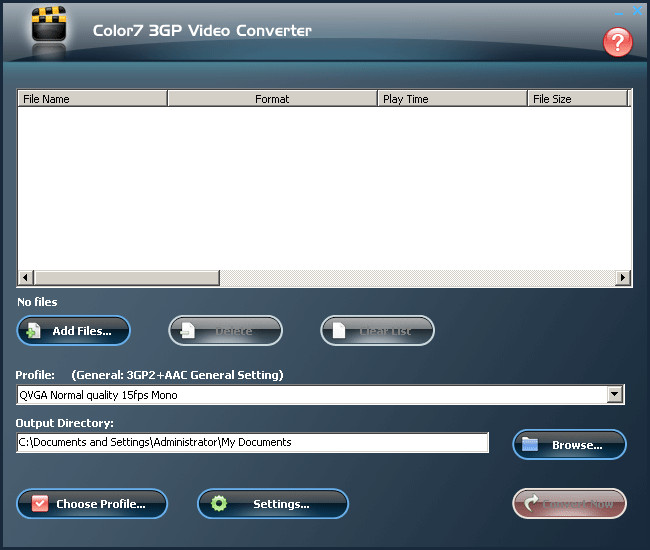650x550 pixels.
Task: Close the converter window
Action: click(x=637, y=11)
